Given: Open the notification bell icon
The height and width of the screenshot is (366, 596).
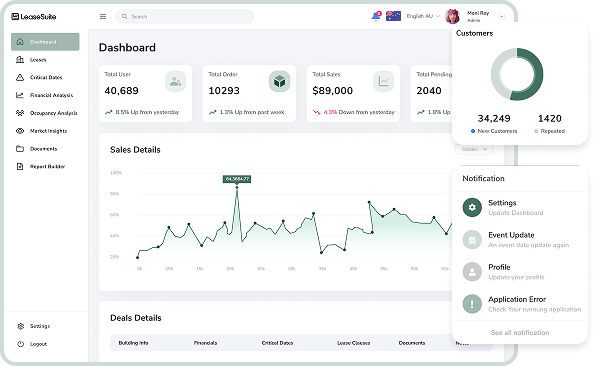Looking at the screenshot, I should [x=376, y=16].
